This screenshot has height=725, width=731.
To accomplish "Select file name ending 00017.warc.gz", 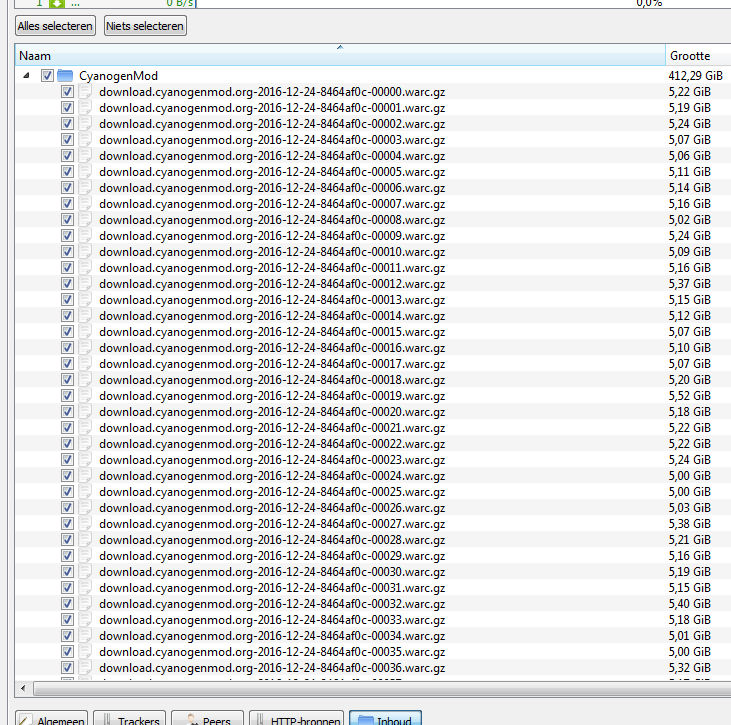I will pos(272,364).
